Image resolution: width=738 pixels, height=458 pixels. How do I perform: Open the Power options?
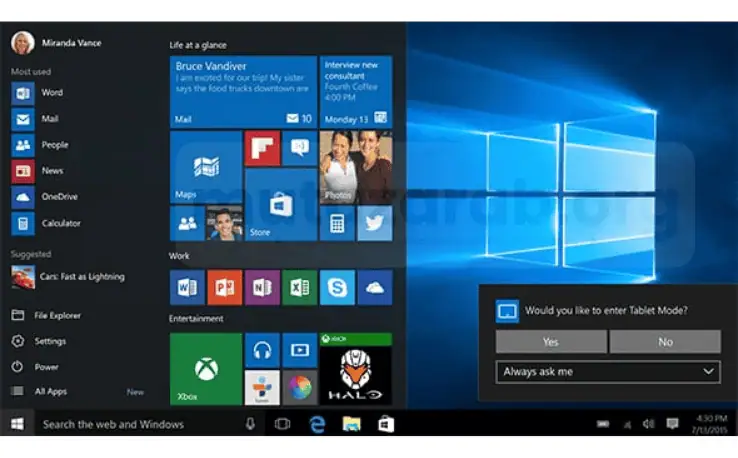[x=35, y=367]
